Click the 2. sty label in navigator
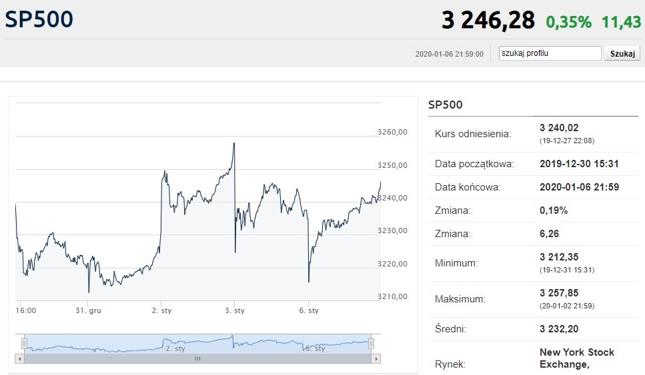Screen dimensions: 645x375 175,349
